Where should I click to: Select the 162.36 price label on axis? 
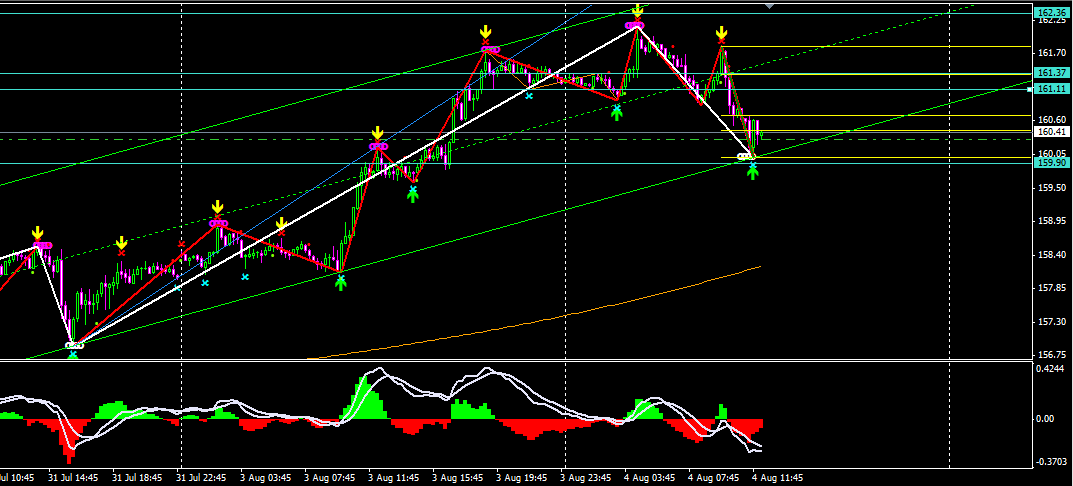pos(1050,12)
